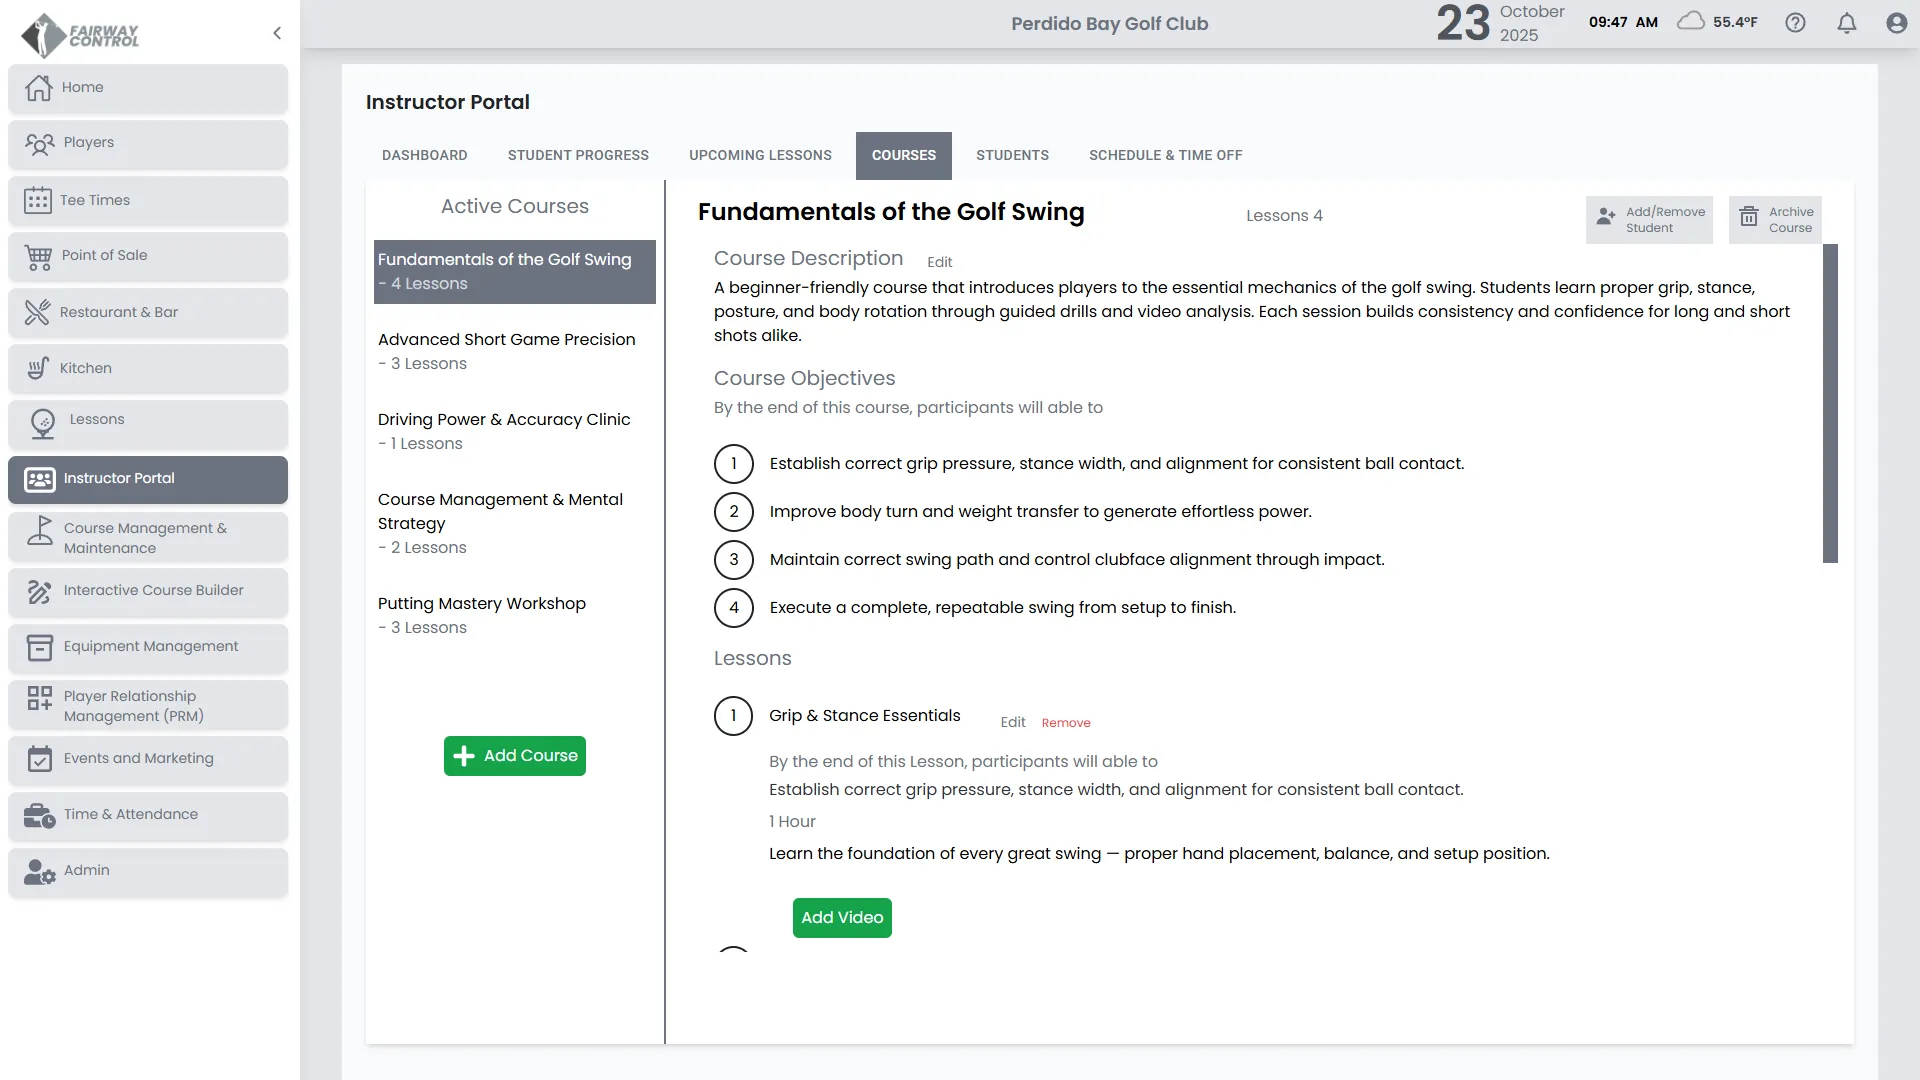
Task: Click the Archive Course trash icon
Action: pos(1749,217)
